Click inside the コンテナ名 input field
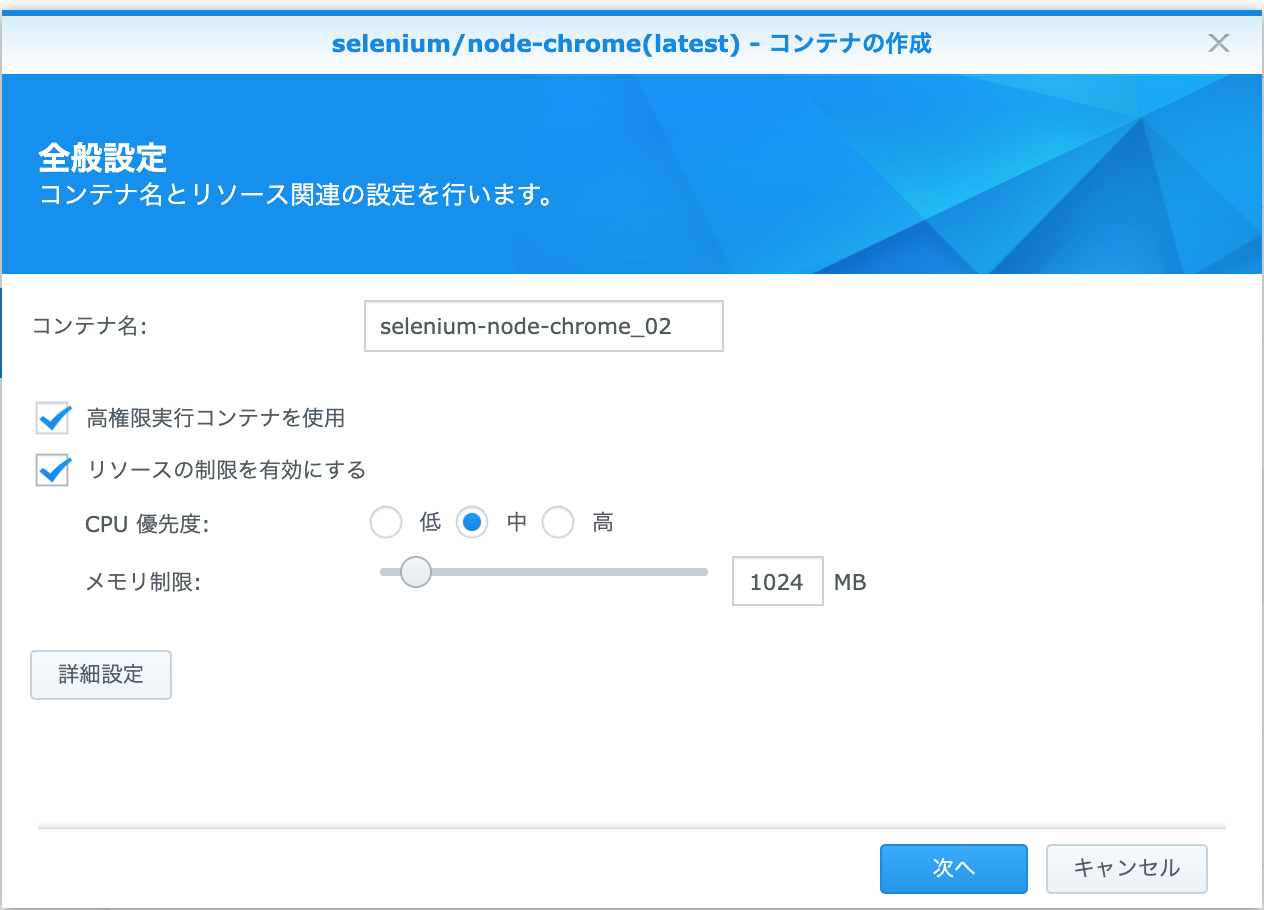This screenshot has width=1264, height=910. [x=543, y=326]
